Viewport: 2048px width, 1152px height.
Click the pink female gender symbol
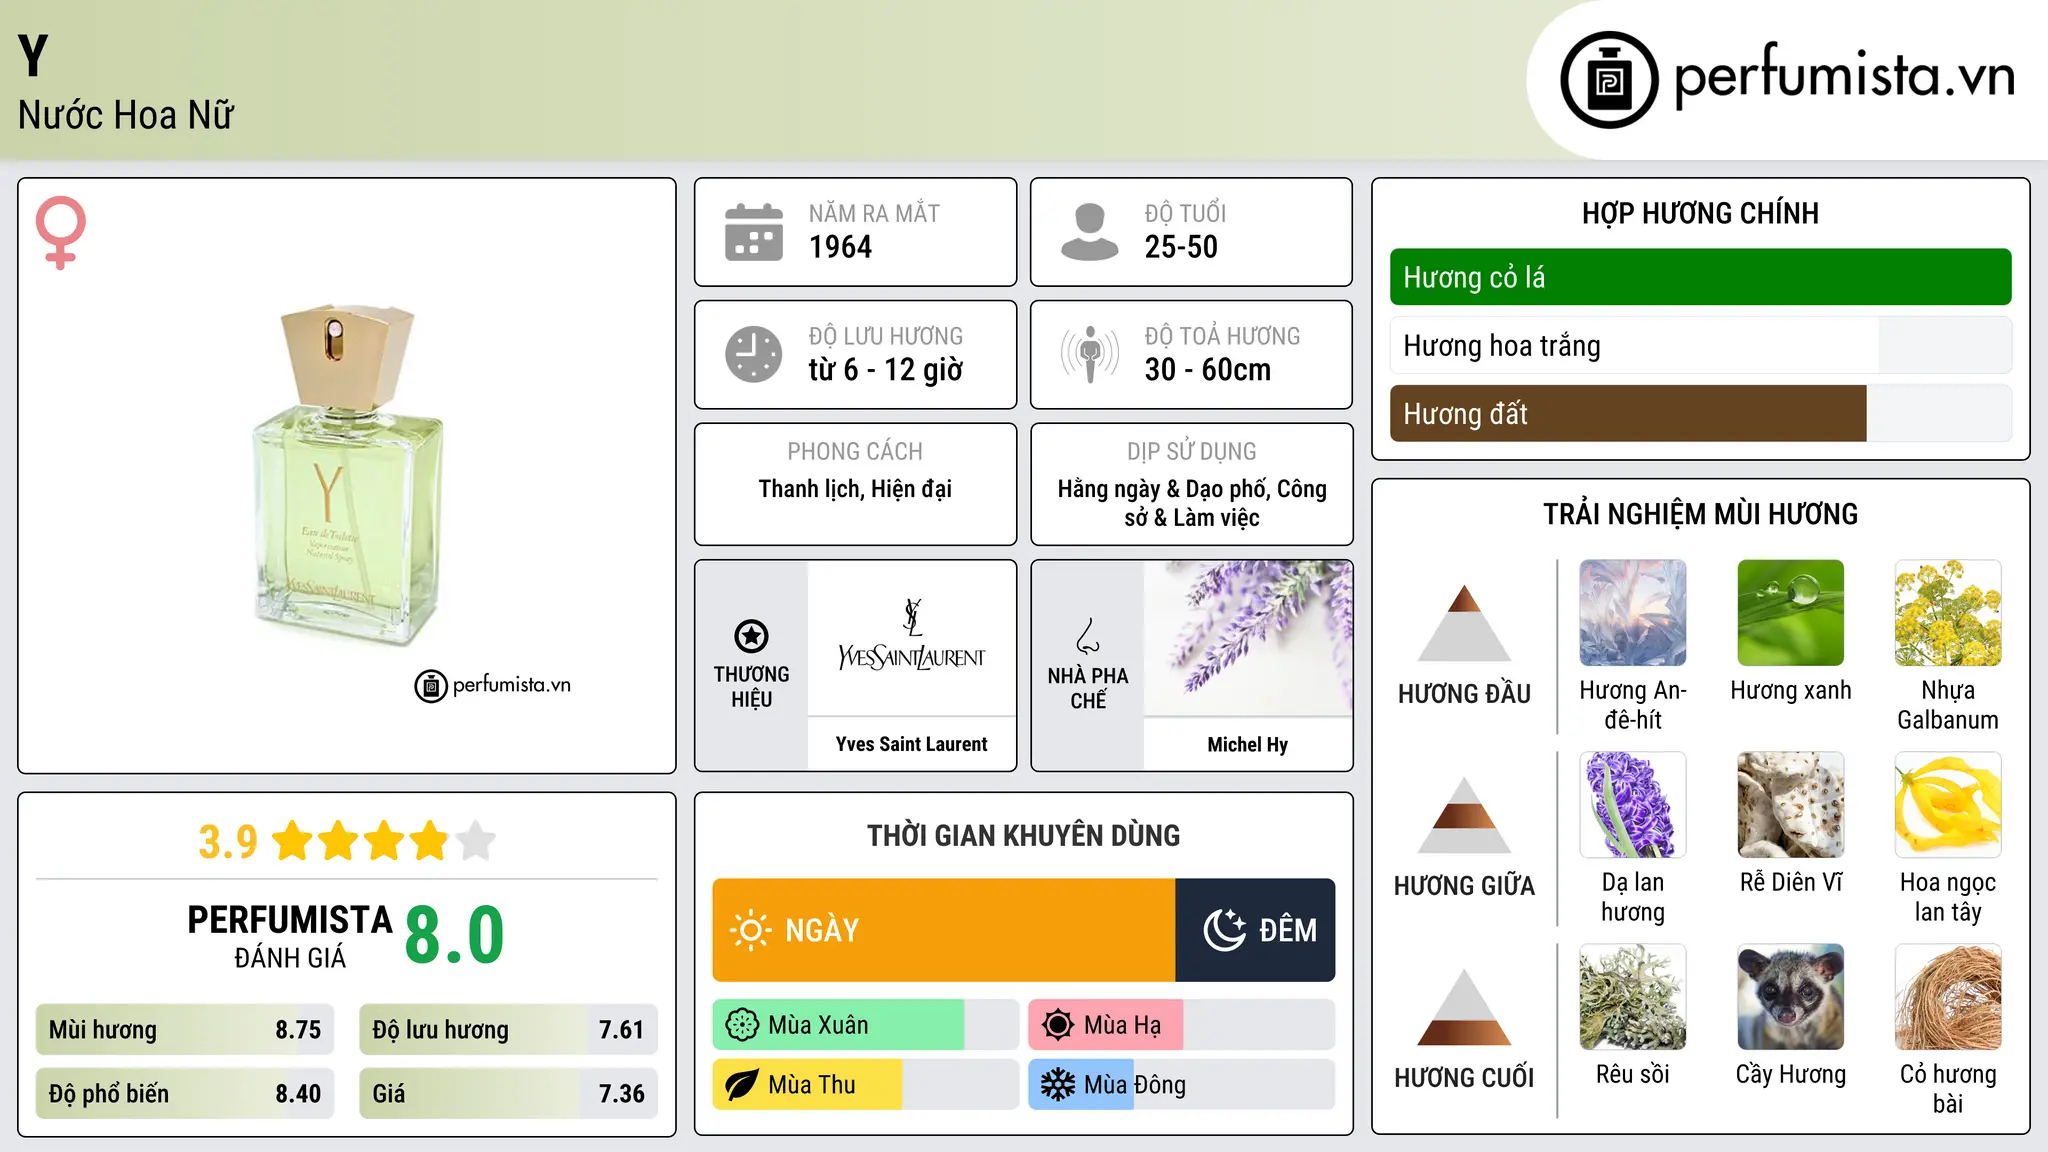point(60,233)
